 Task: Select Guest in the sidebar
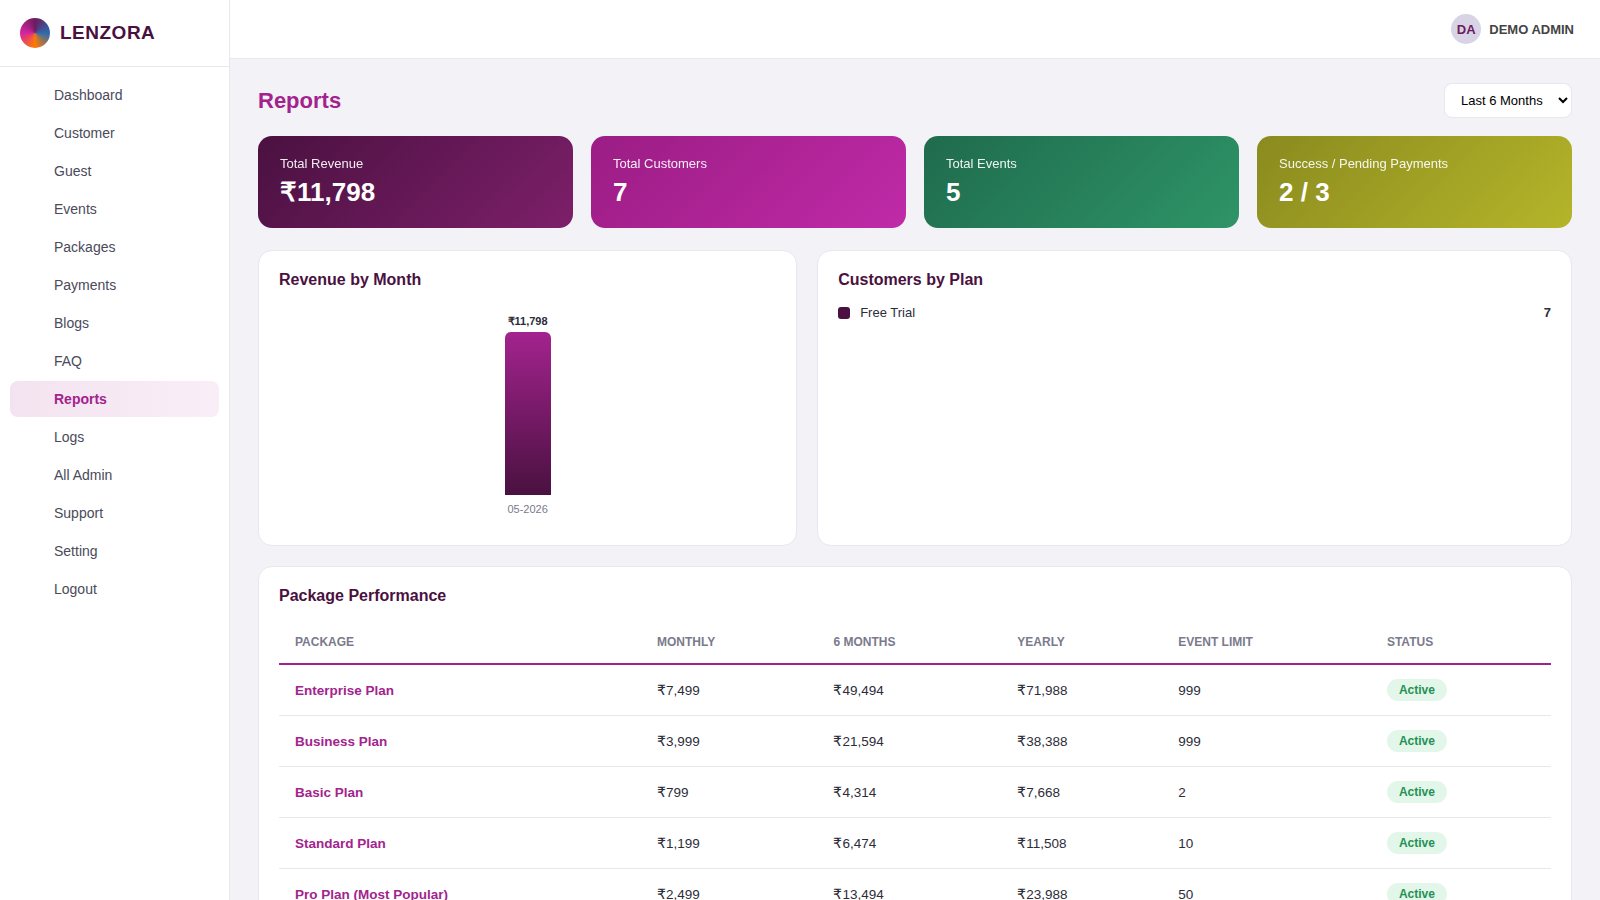114,171
